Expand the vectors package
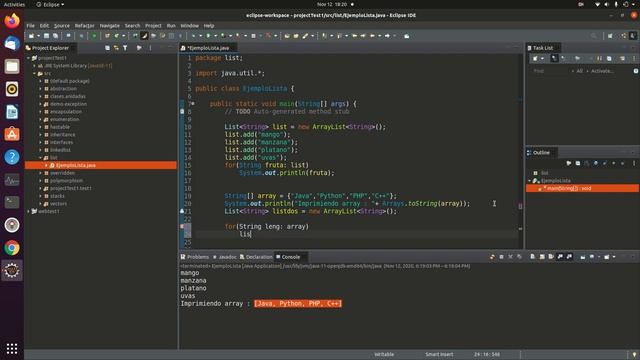This screenshot has width=640, height=360. [41, 204]
